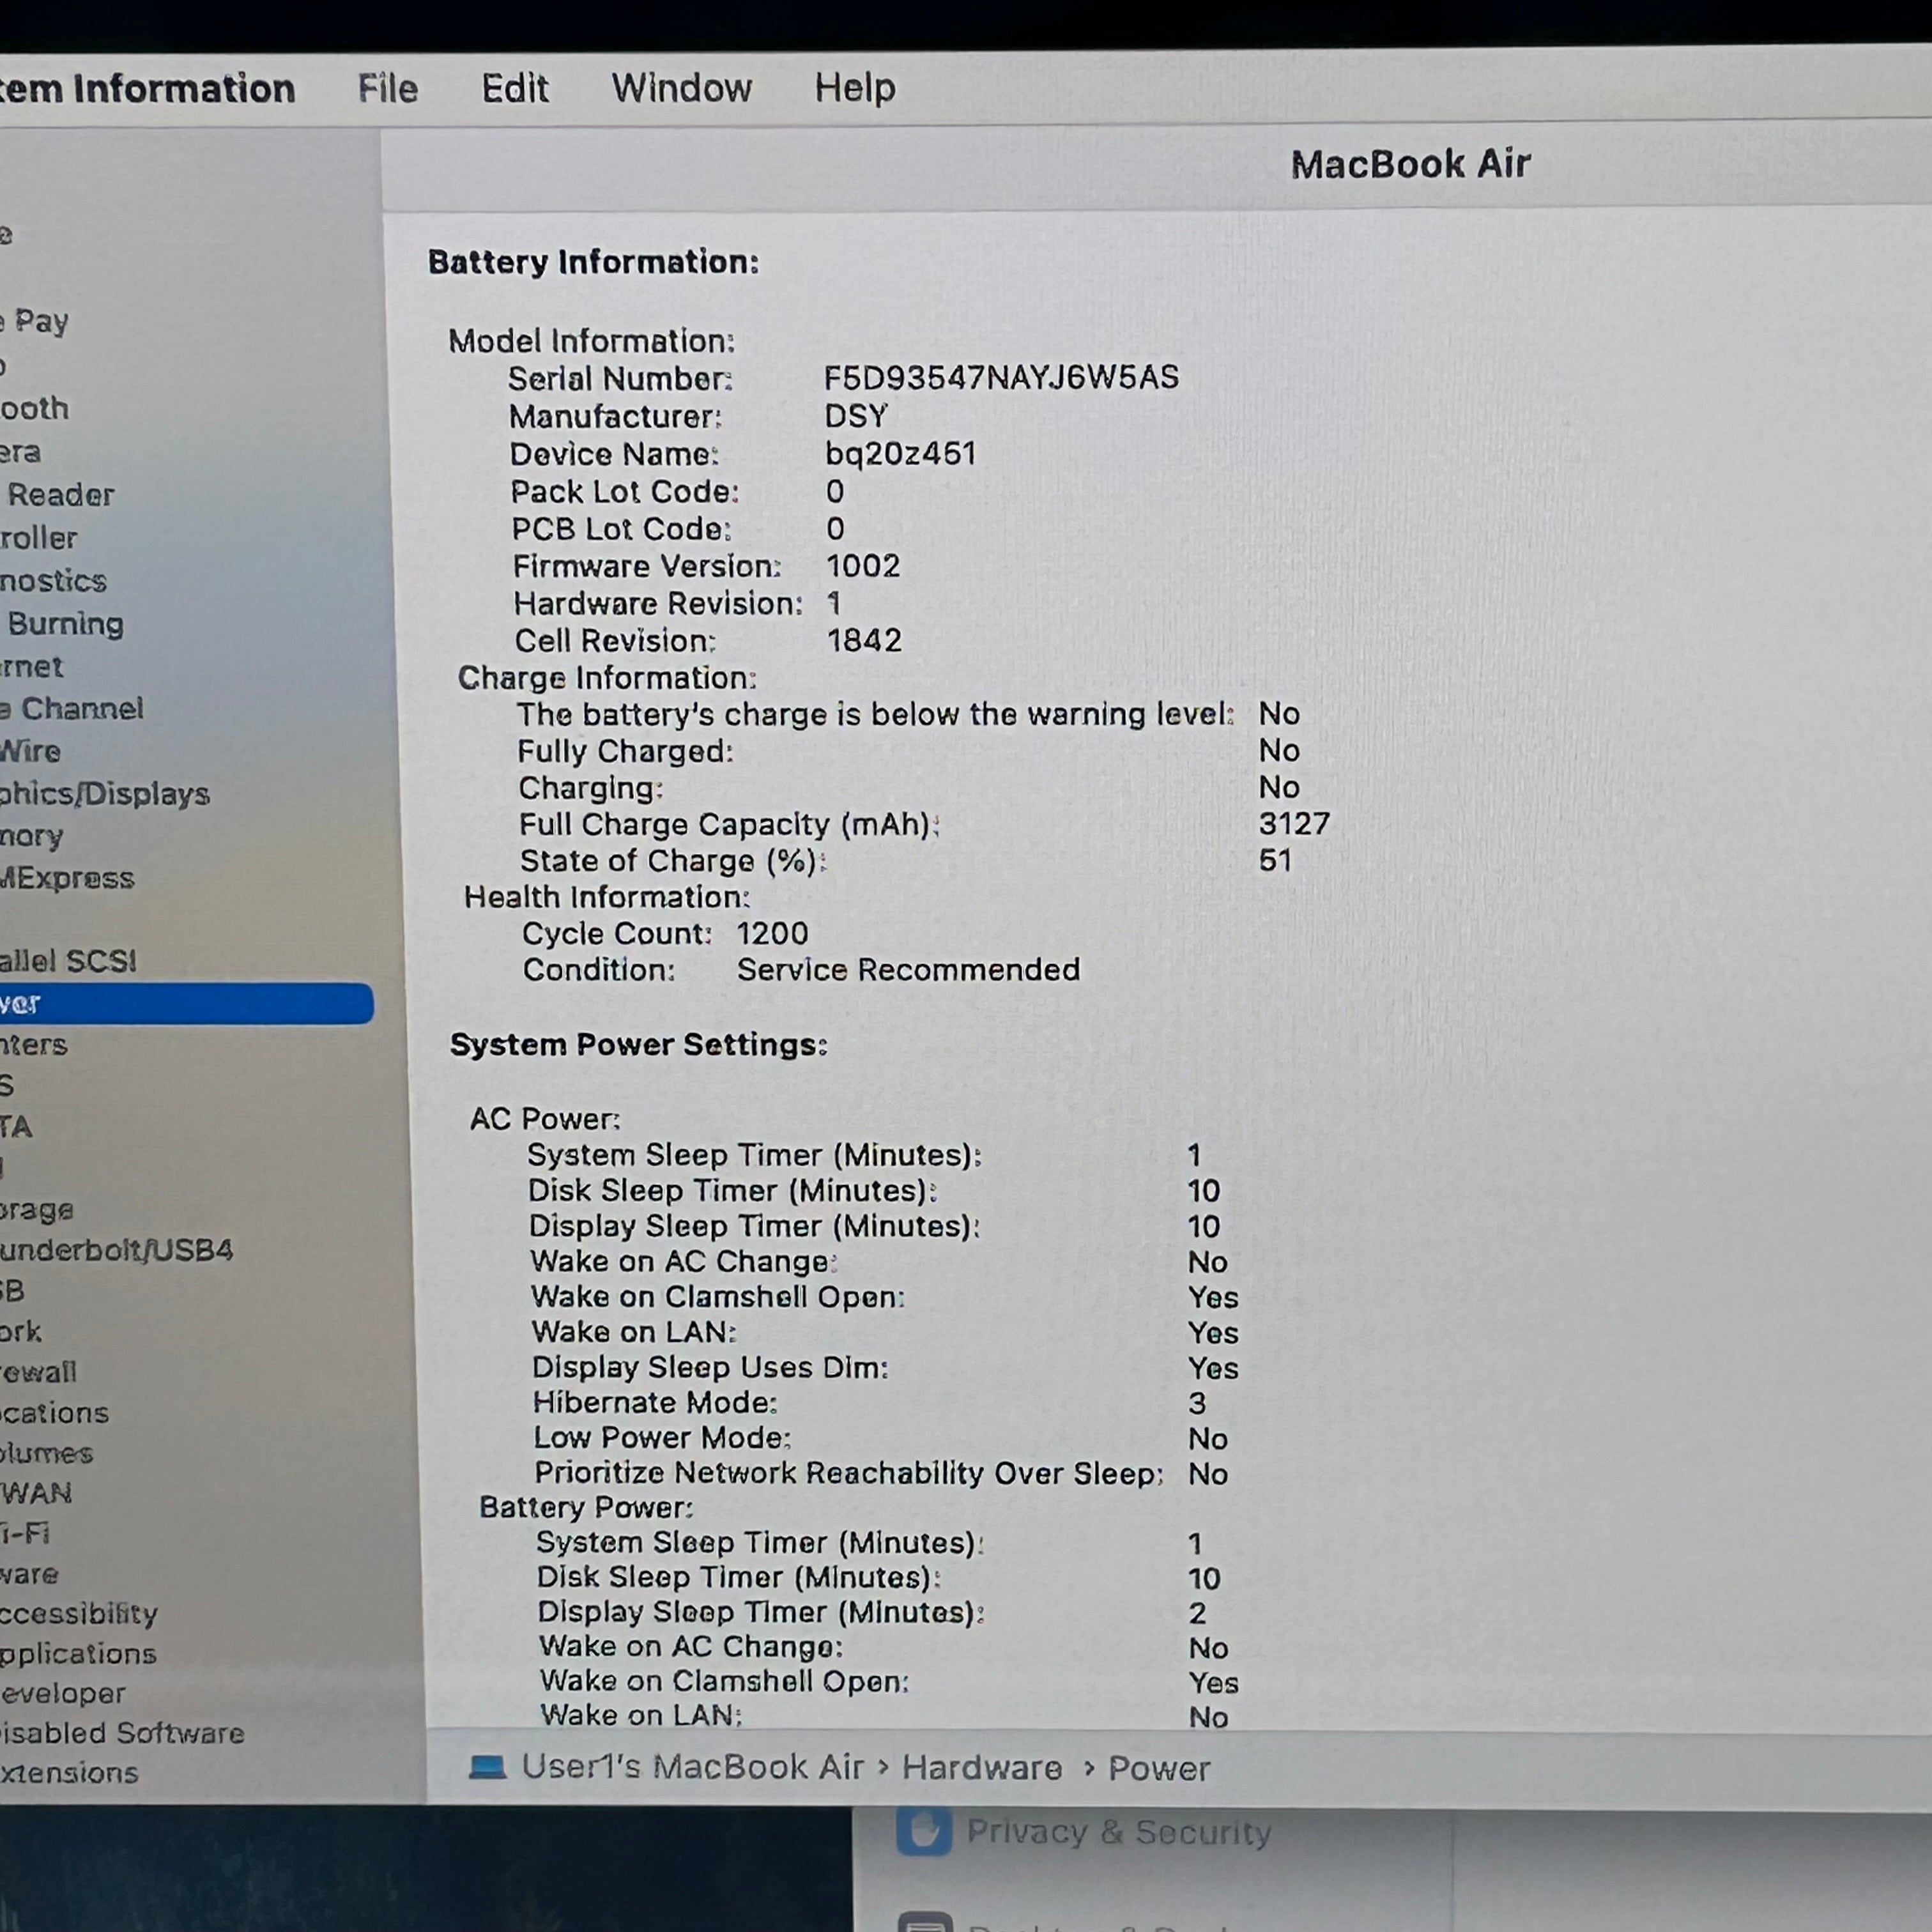Image resolution: width=1932 pixels, height=1932 pixels.
Task: Select Accessibility in the sidebar
Action: (x=79, y=1613)
